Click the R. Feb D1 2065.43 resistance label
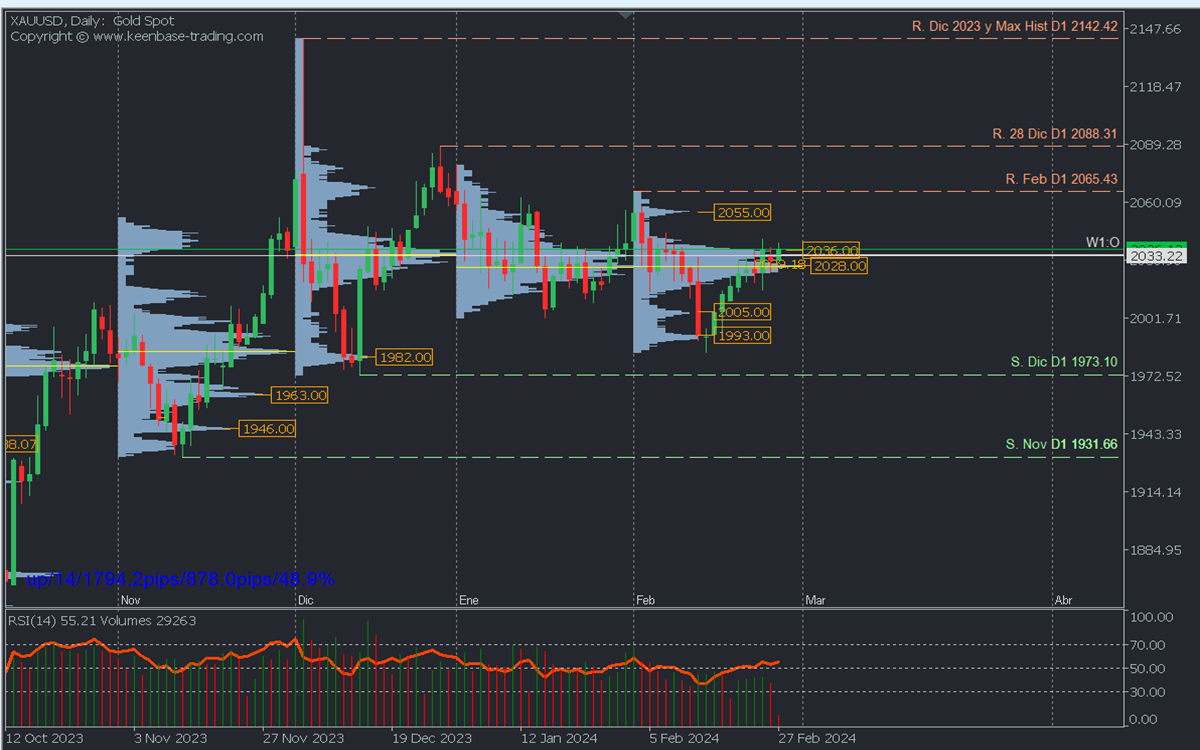1200x750 pixels. 1061,179
